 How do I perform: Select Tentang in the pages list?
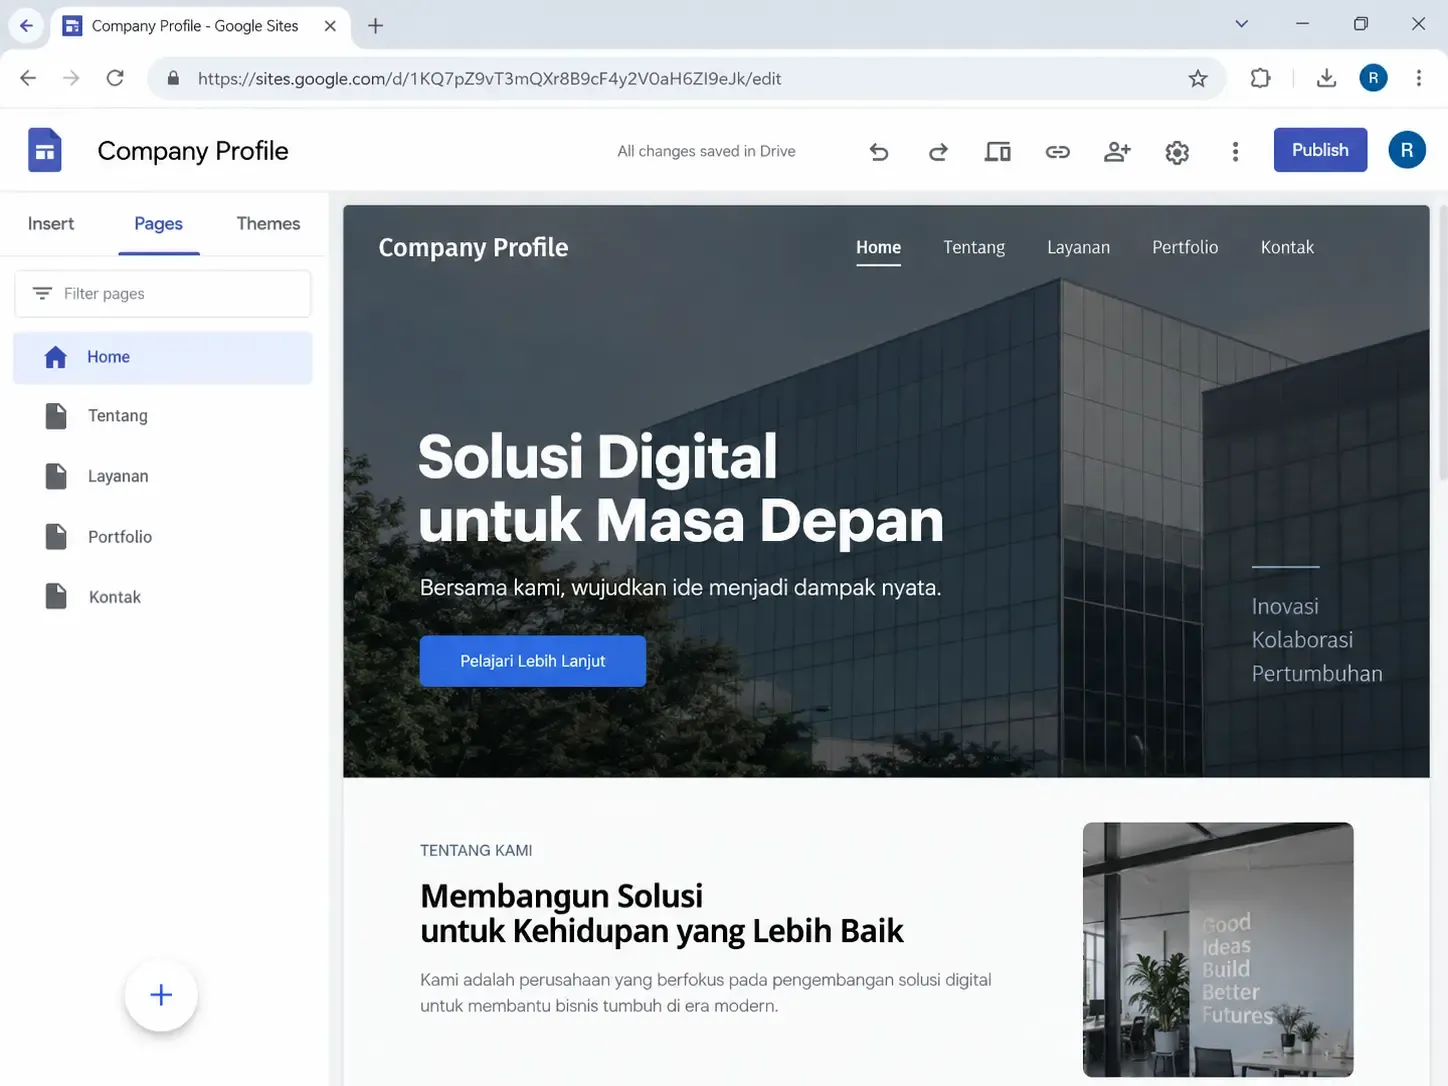point(162,416)
